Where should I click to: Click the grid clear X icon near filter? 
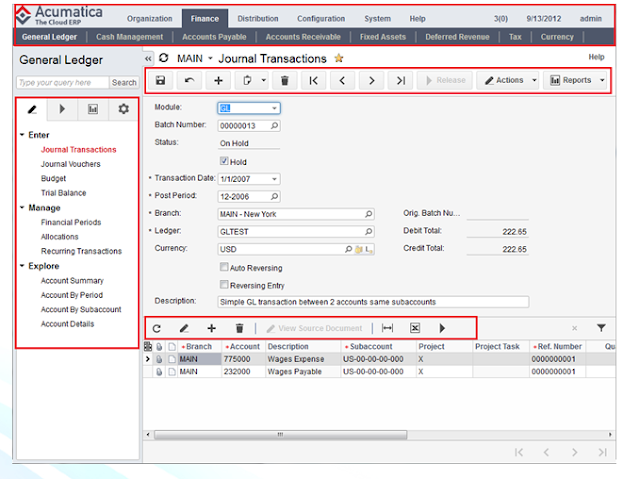[574, 328]
